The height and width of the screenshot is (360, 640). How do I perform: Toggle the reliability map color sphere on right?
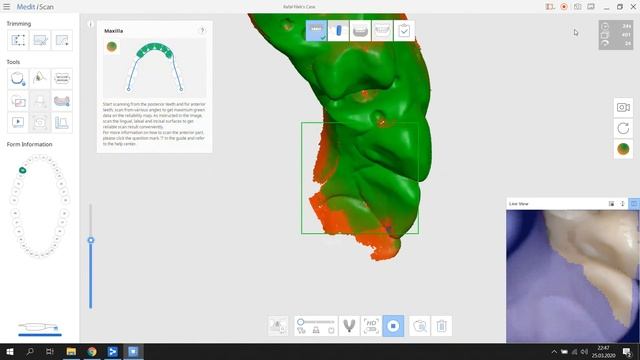tap(623, 149)
